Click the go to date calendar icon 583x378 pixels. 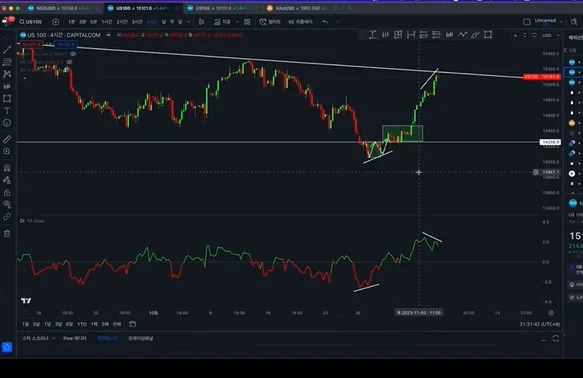click(132, 324)
